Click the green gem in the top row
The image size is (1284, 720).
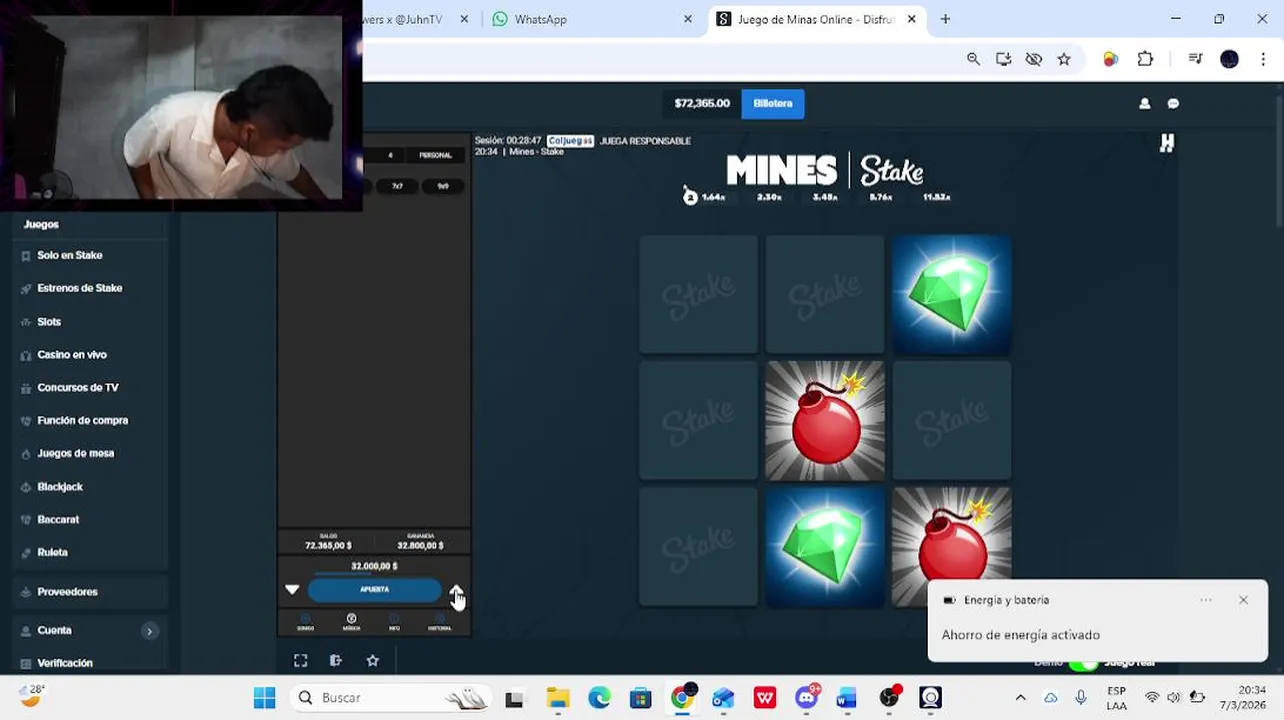[951, 295]
